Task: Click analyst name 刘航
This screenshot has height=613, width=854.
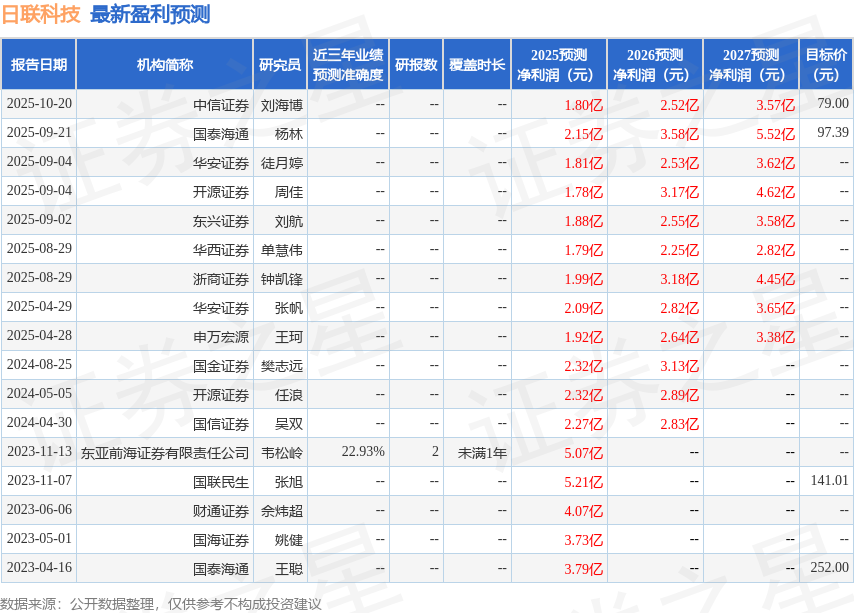Action: 289,221
